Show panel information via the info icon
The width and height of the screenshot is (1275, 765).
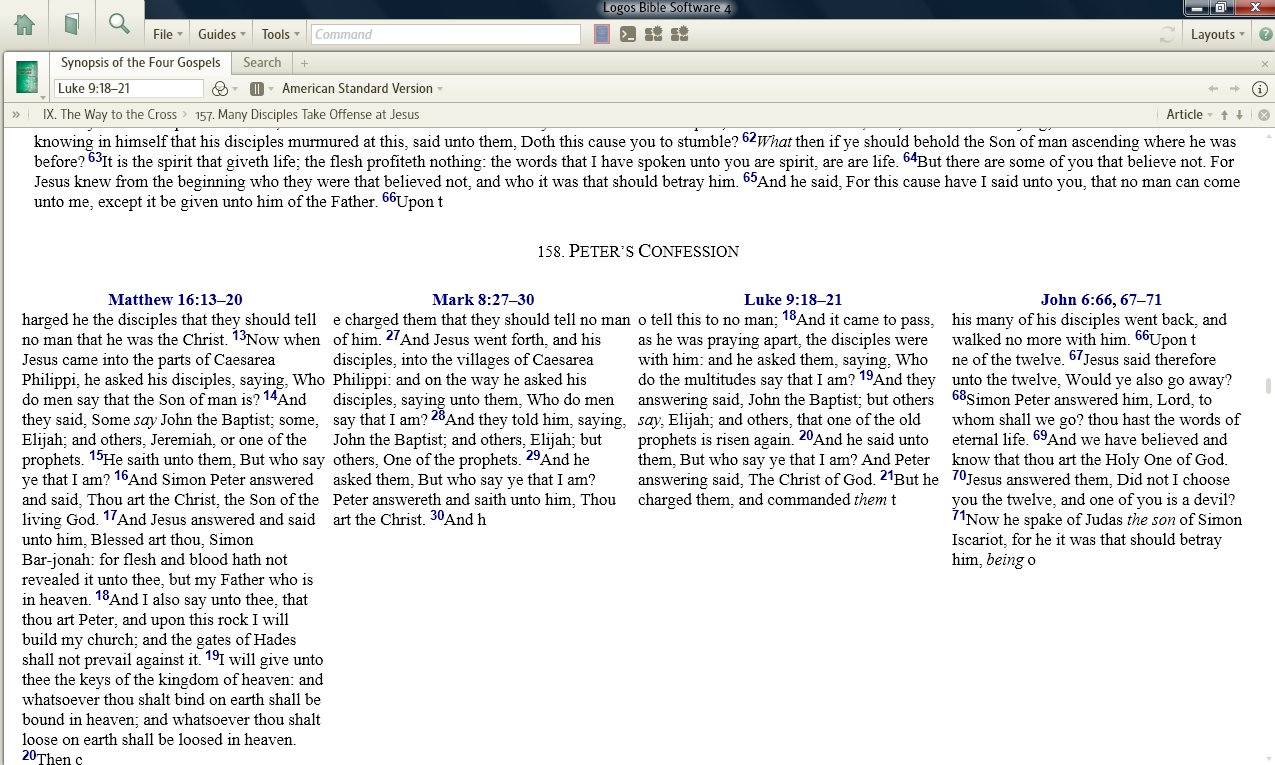pos(1260,88)
